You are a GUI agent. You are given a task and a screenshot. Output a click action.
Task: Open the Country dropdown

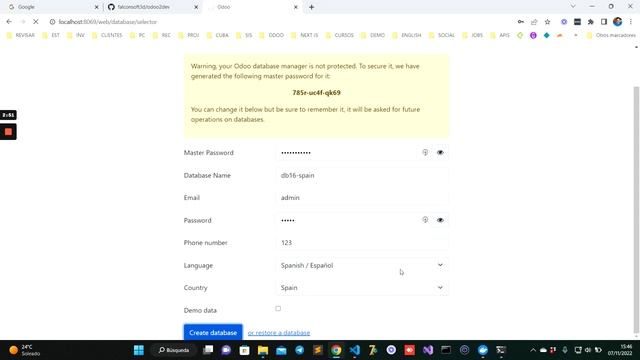point(362,288)
